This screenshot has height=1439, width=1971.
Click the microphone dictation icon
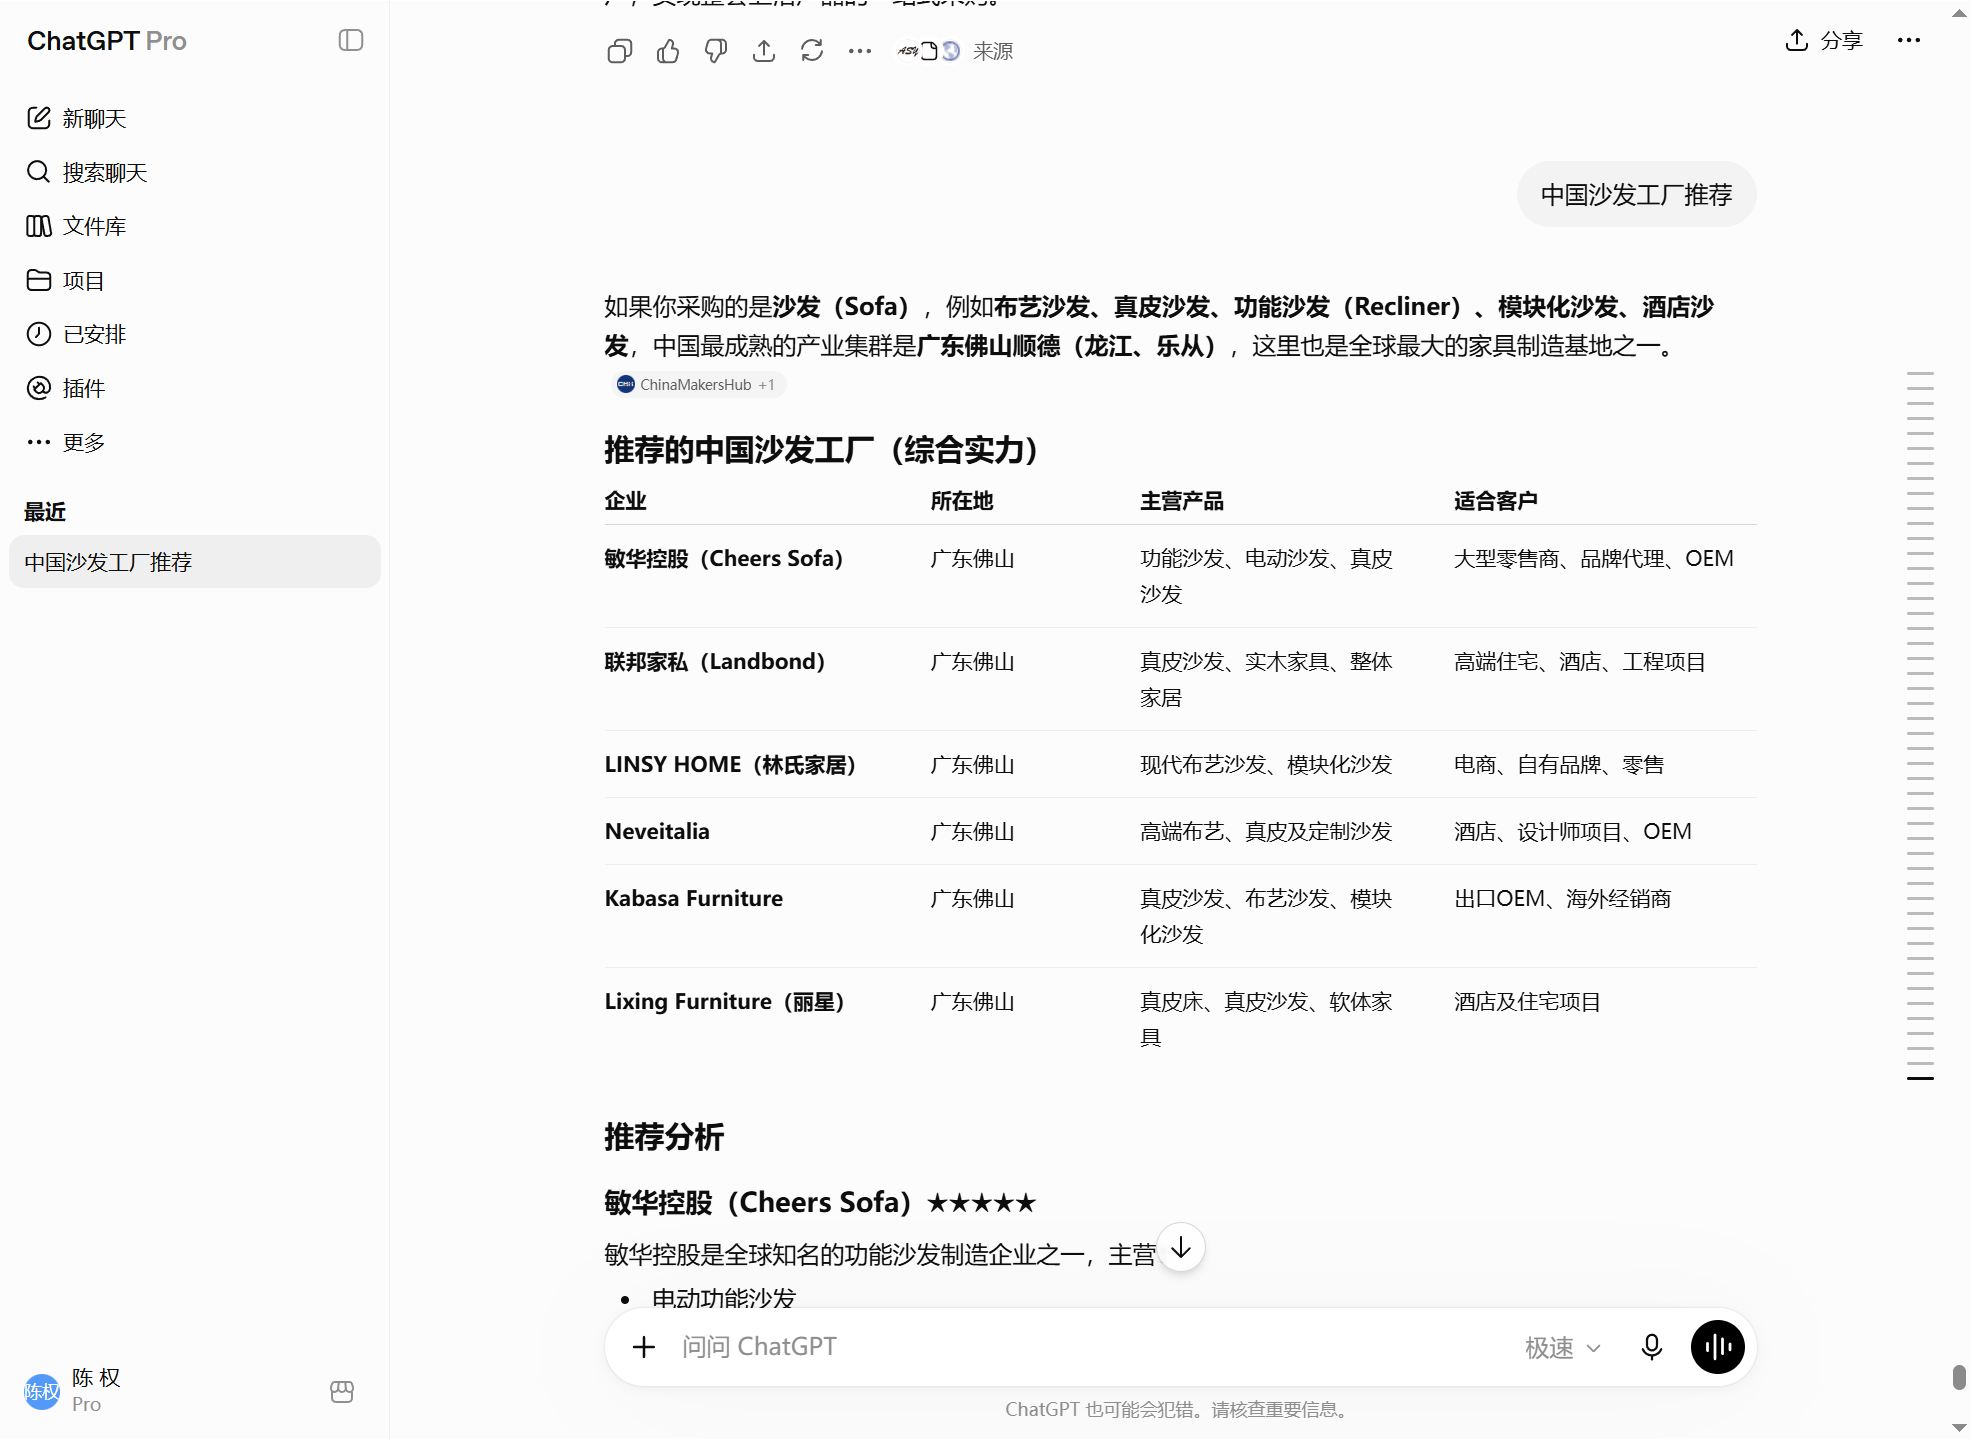(1652, 1347)
